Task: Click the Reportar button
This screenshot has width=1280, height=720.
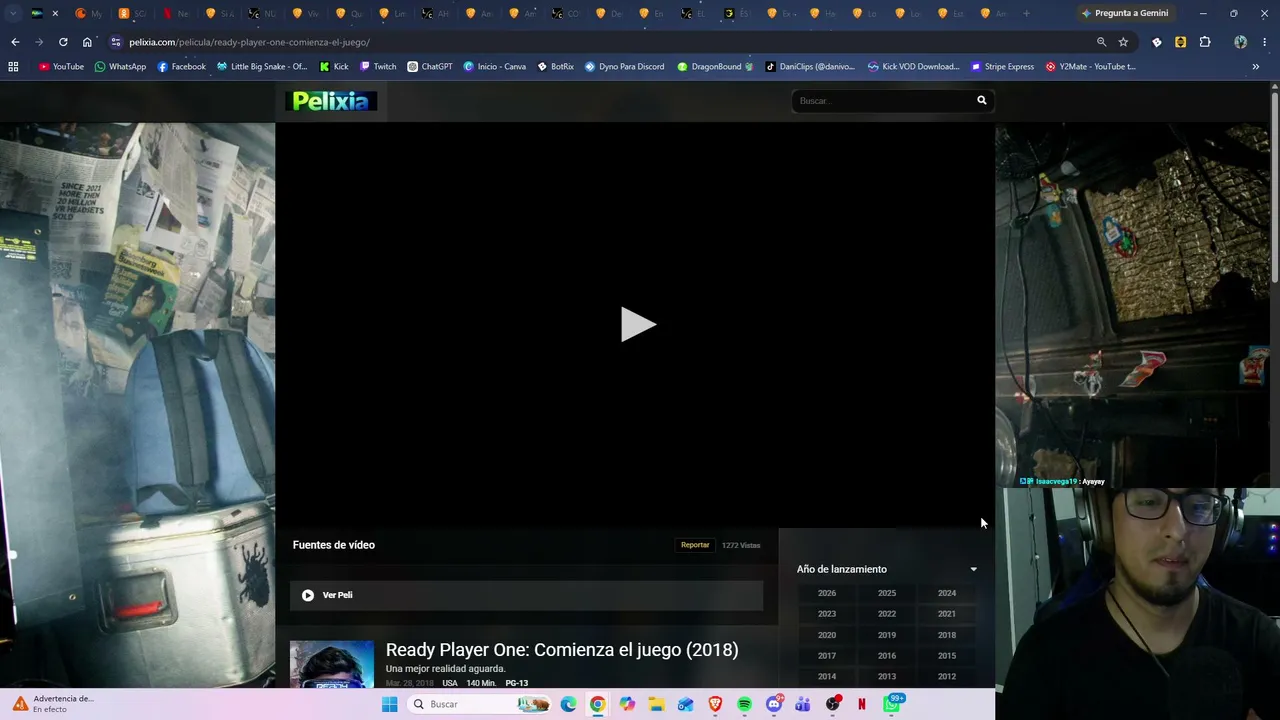Action: point(695,545)
